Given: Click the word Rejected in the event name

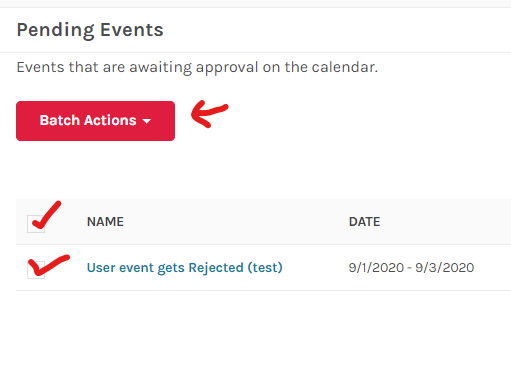Looking at the screenshot, I should tap(216, 268).
